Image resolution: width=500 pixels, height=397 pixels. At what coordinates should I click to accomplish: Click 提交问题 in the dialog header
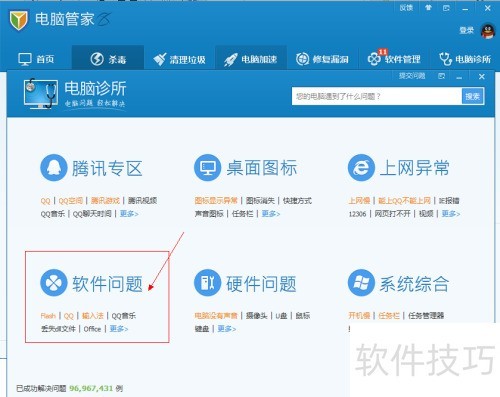point(412,76)
